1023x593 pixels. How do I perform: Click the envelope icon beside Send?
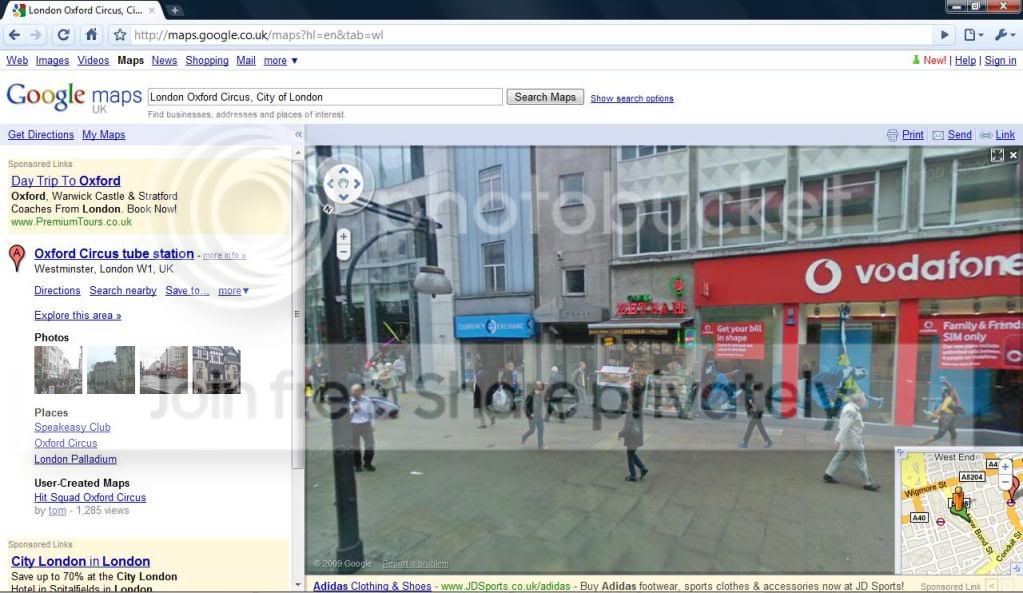938,135
